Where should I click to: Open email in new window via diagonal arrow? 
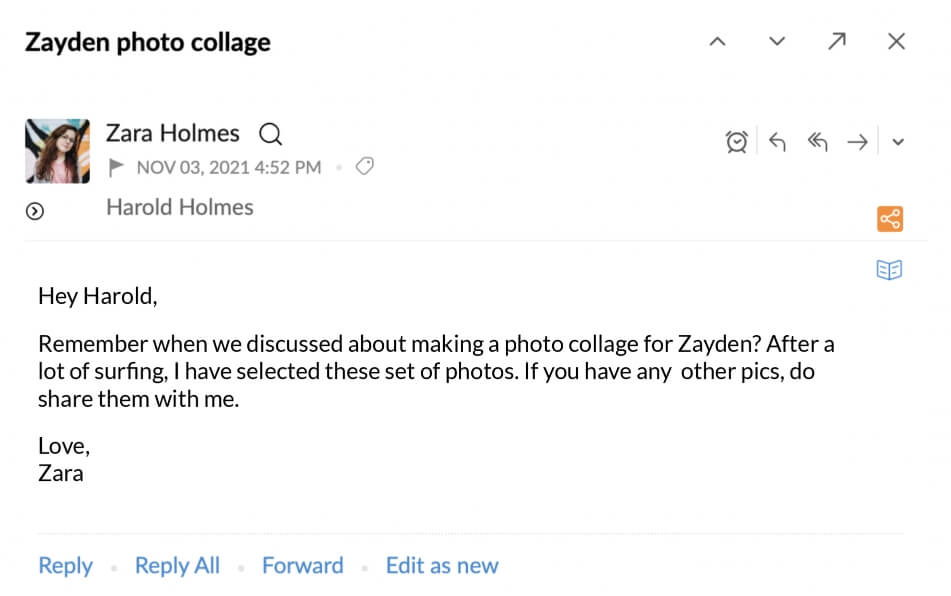(837, 42)
